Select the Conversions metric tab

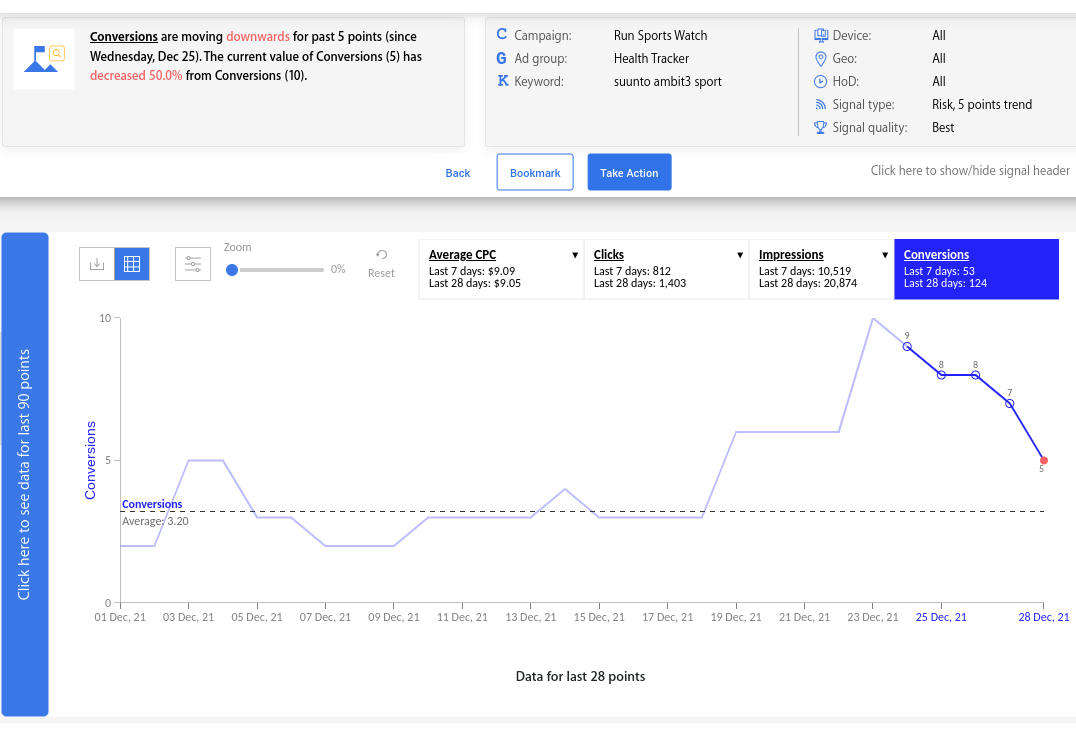click(975, 269)
